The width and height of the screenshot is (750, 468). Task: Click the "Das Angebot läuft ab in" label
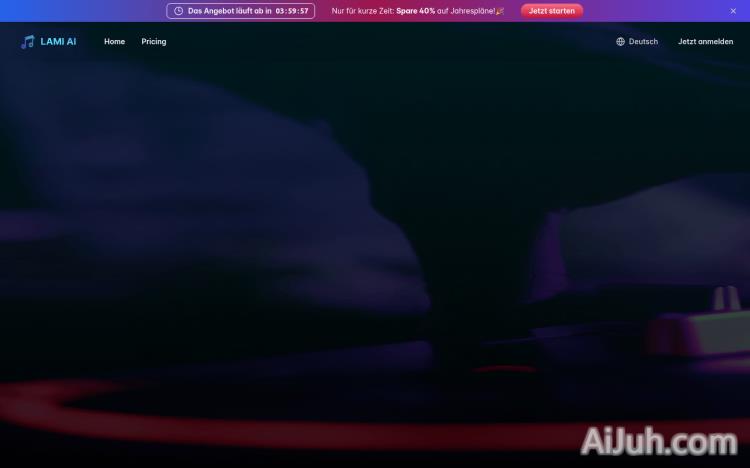pyautogui.click(x=229, y=11)
